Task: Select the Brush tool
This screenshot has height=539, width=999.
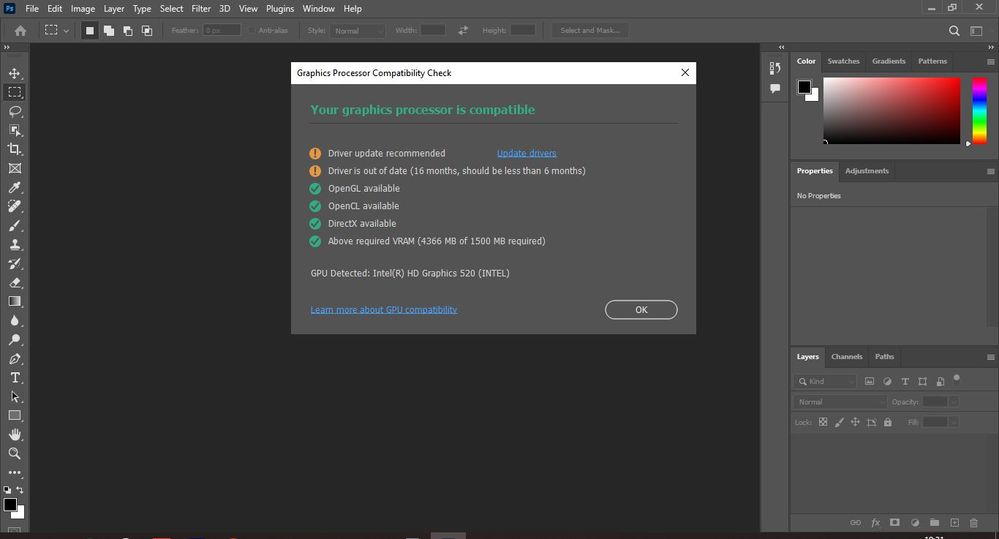Action: (x=15, y=226)
